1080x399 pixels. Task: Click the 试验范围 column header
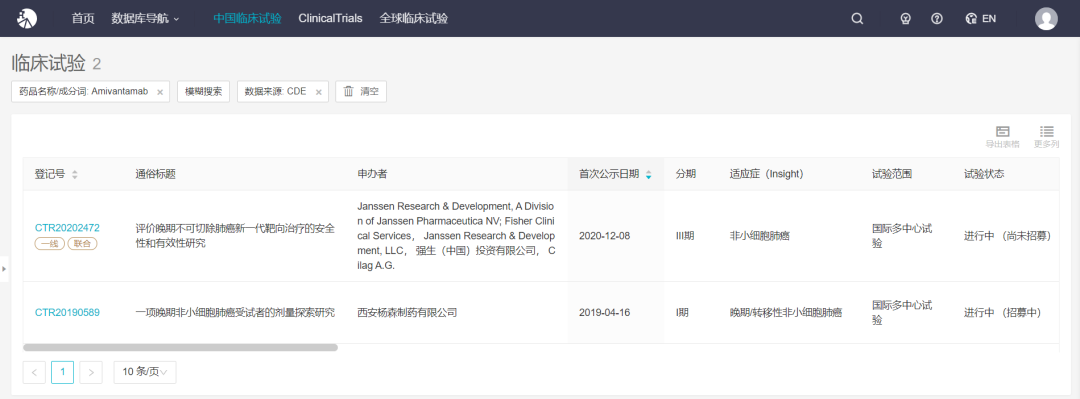point(892,174)
